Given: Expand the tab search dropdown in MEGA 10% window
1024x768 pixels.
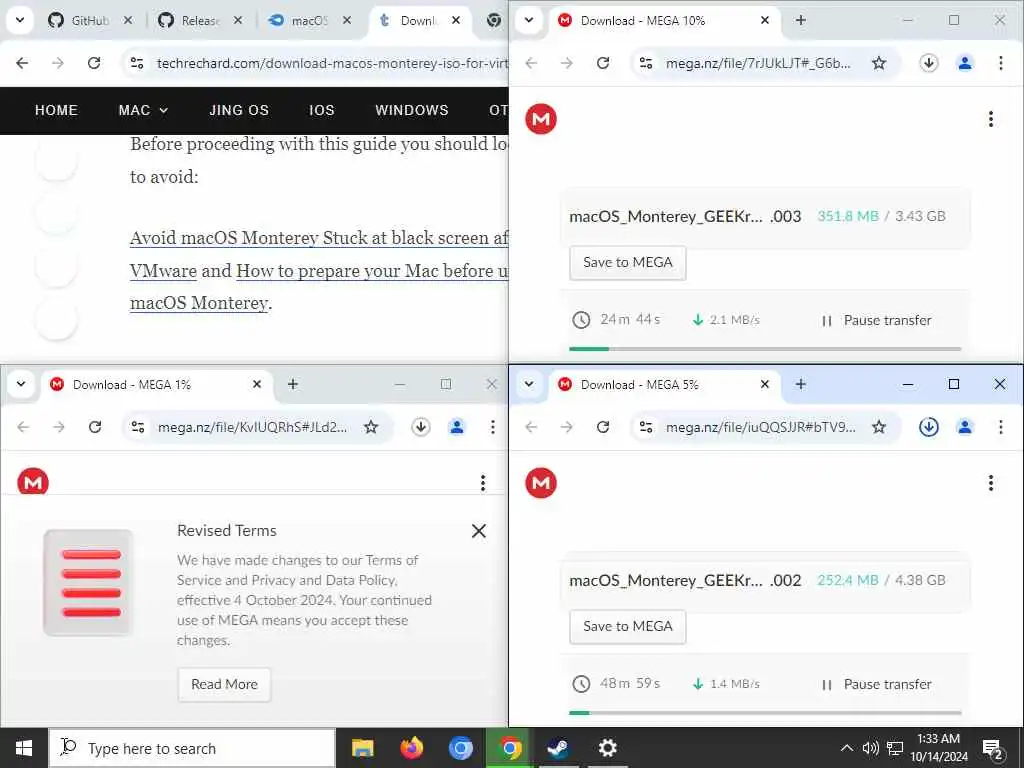Looking at the screenshot, I should (x=529, y=20).
